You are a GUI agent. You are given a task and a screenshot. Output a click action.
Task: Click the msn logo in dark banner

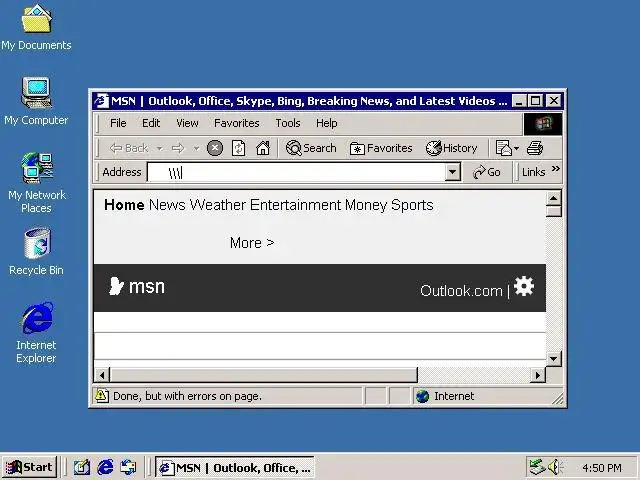click(137, 287)
